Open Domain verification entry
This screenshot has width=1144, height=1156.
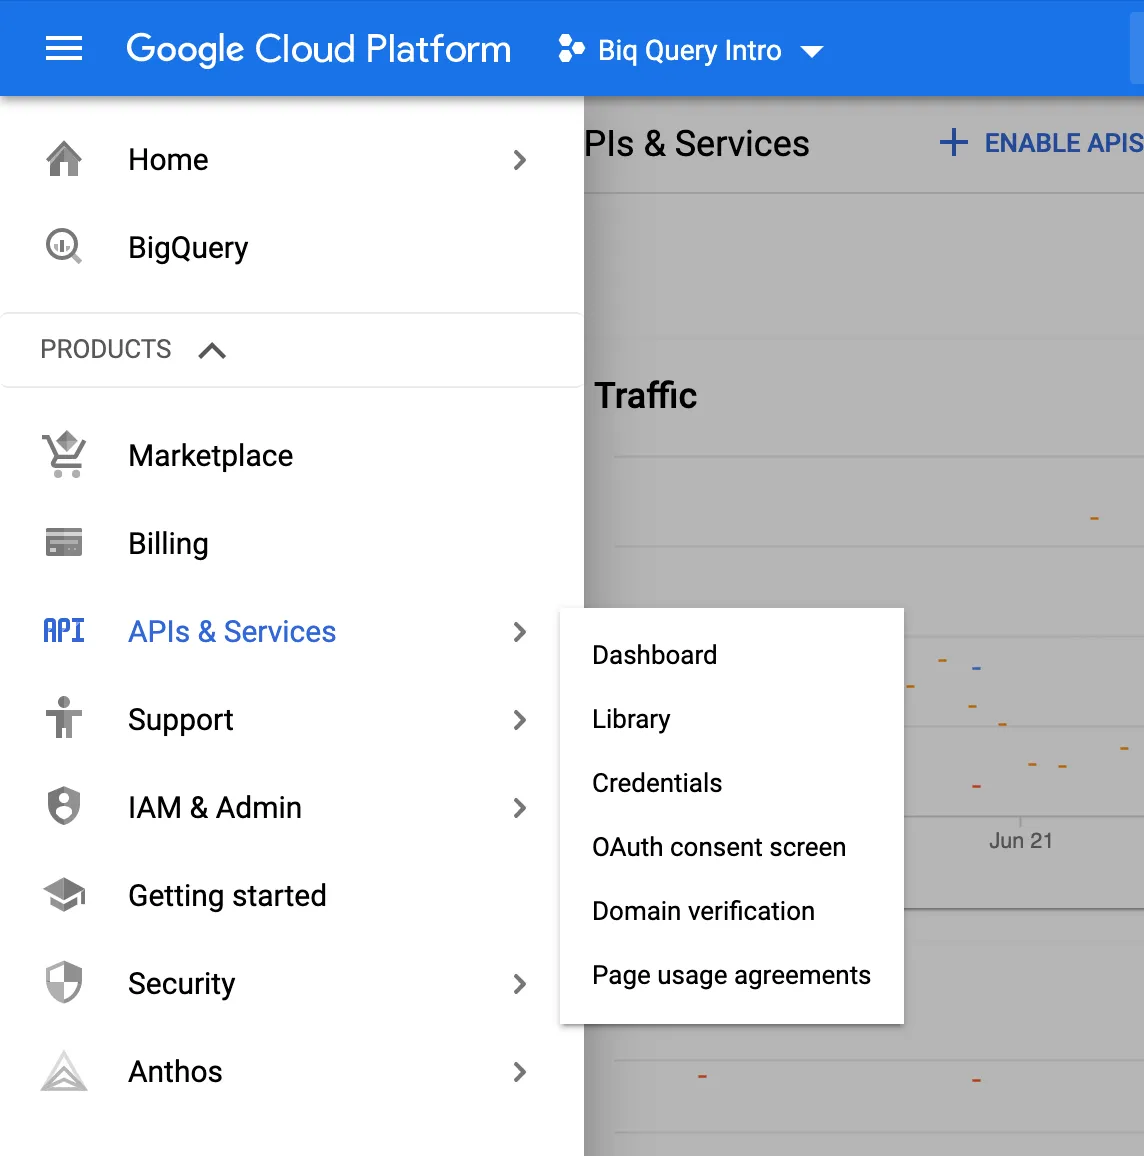coord(703,911)
